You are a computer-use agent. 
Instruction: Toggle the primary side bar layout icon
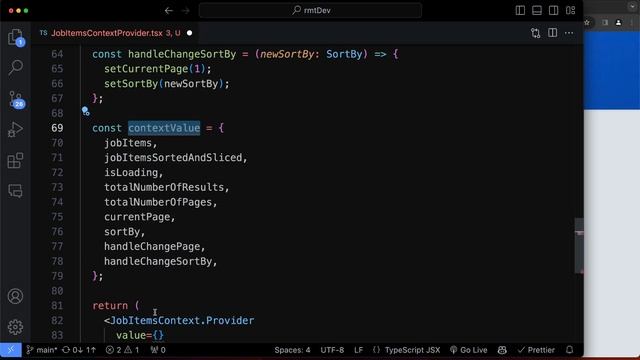click(x=520, y=11)
